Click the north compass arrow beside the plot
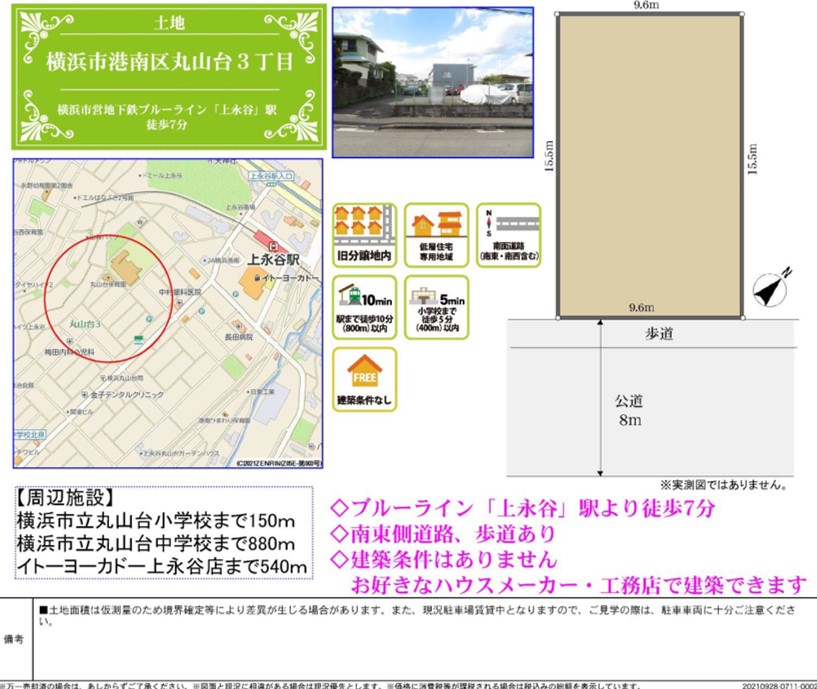Screen dimensions: 817x689 pos(771,288)
